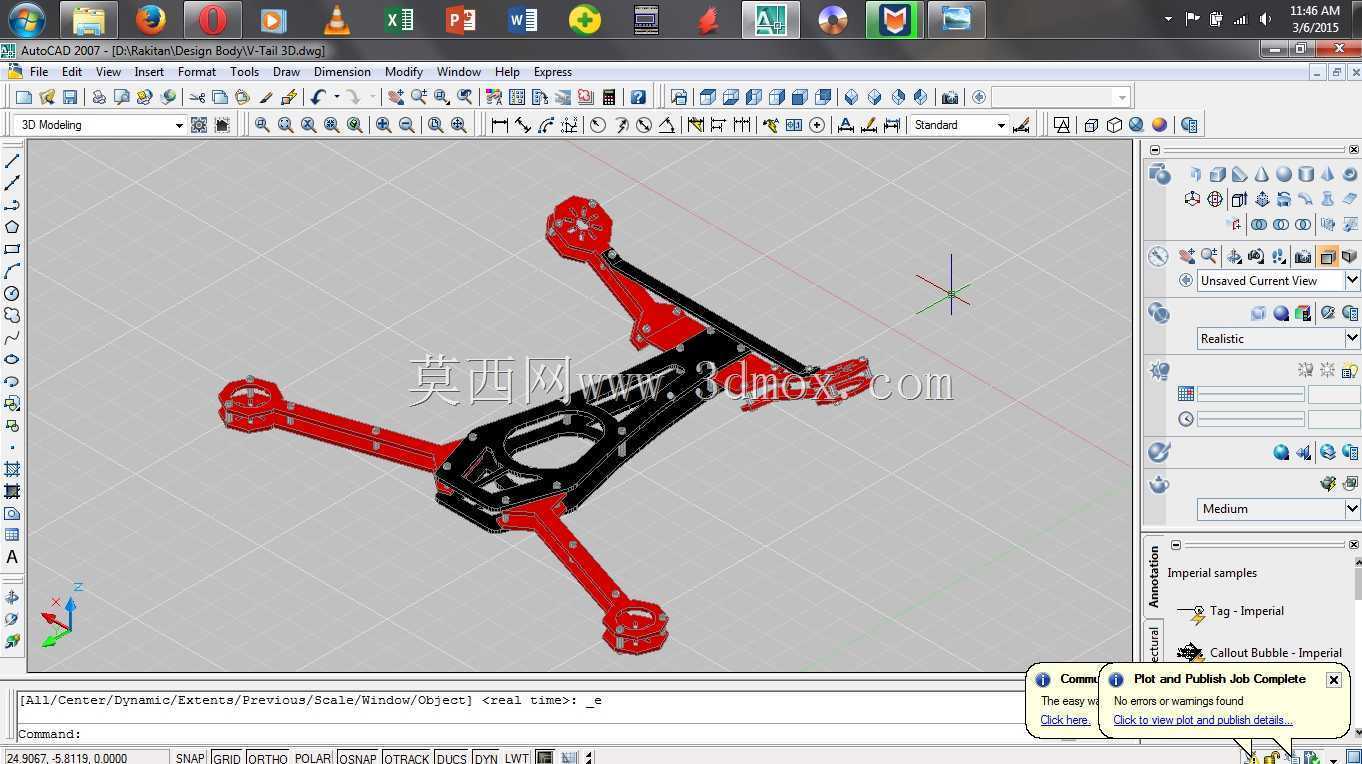Image resolution: width=1362 pixels, height=764 pixels.
Task: Open the Express menu
Action: point(553,72)
